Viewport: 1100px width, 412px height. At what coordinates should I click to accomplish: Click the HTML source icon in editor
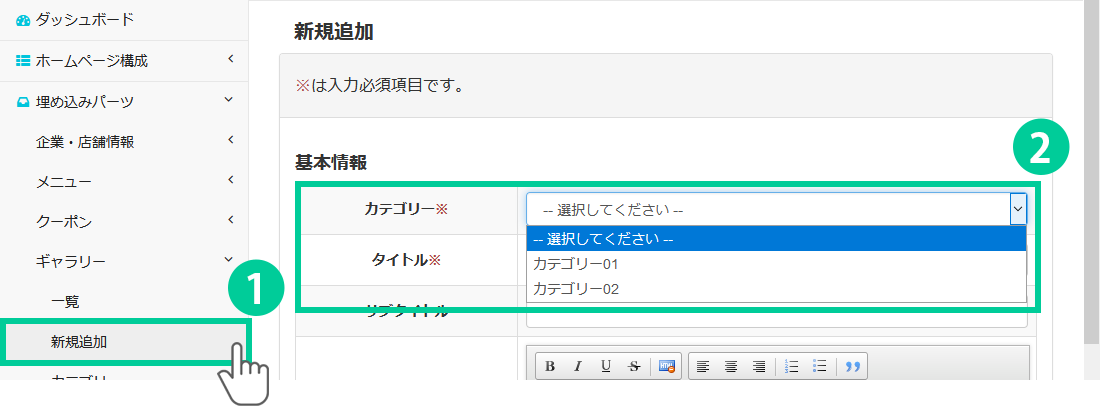667,367
